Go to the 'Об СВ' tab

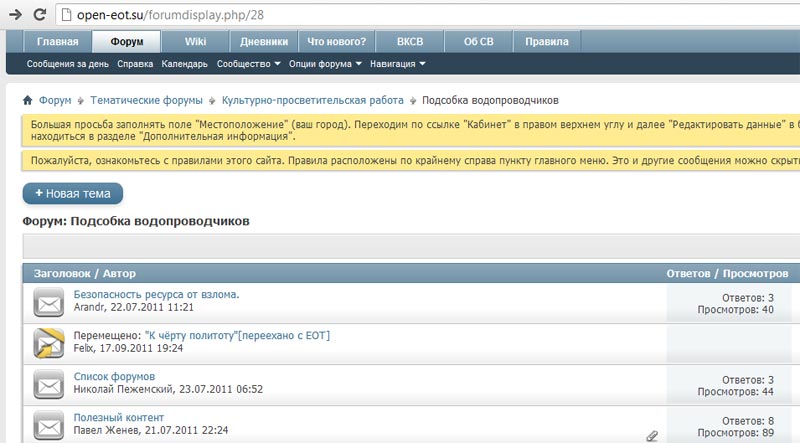(x=478, y=41)
